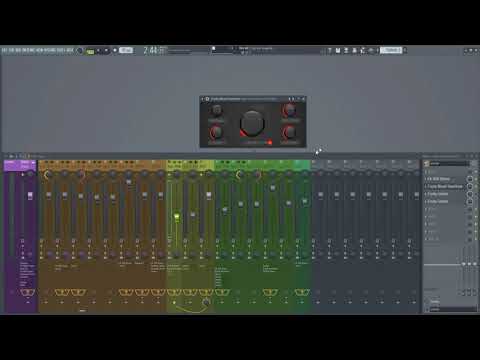Click the large central PreAmp knob
The image size is (480, 360).
[252, 123]
